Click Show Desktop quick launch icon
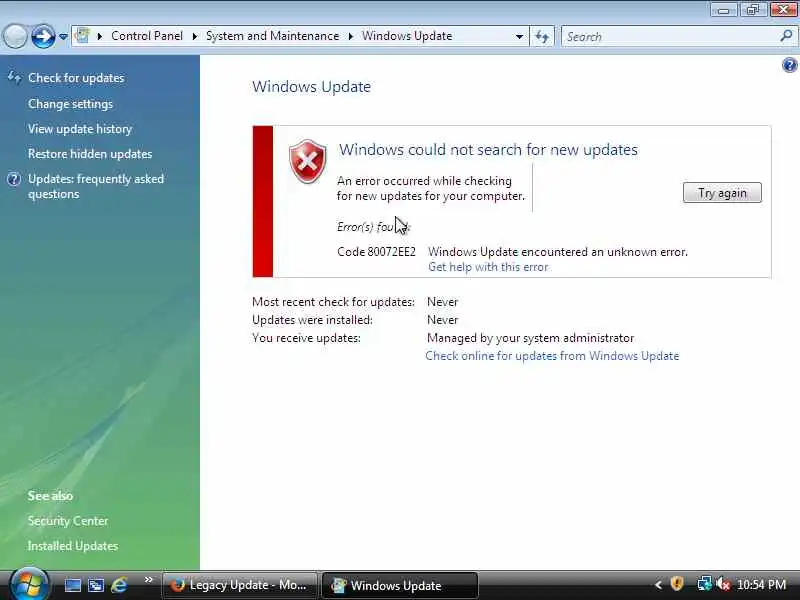Image resolution: width=800 pixels, height=600 pixels. coord(72,585)
